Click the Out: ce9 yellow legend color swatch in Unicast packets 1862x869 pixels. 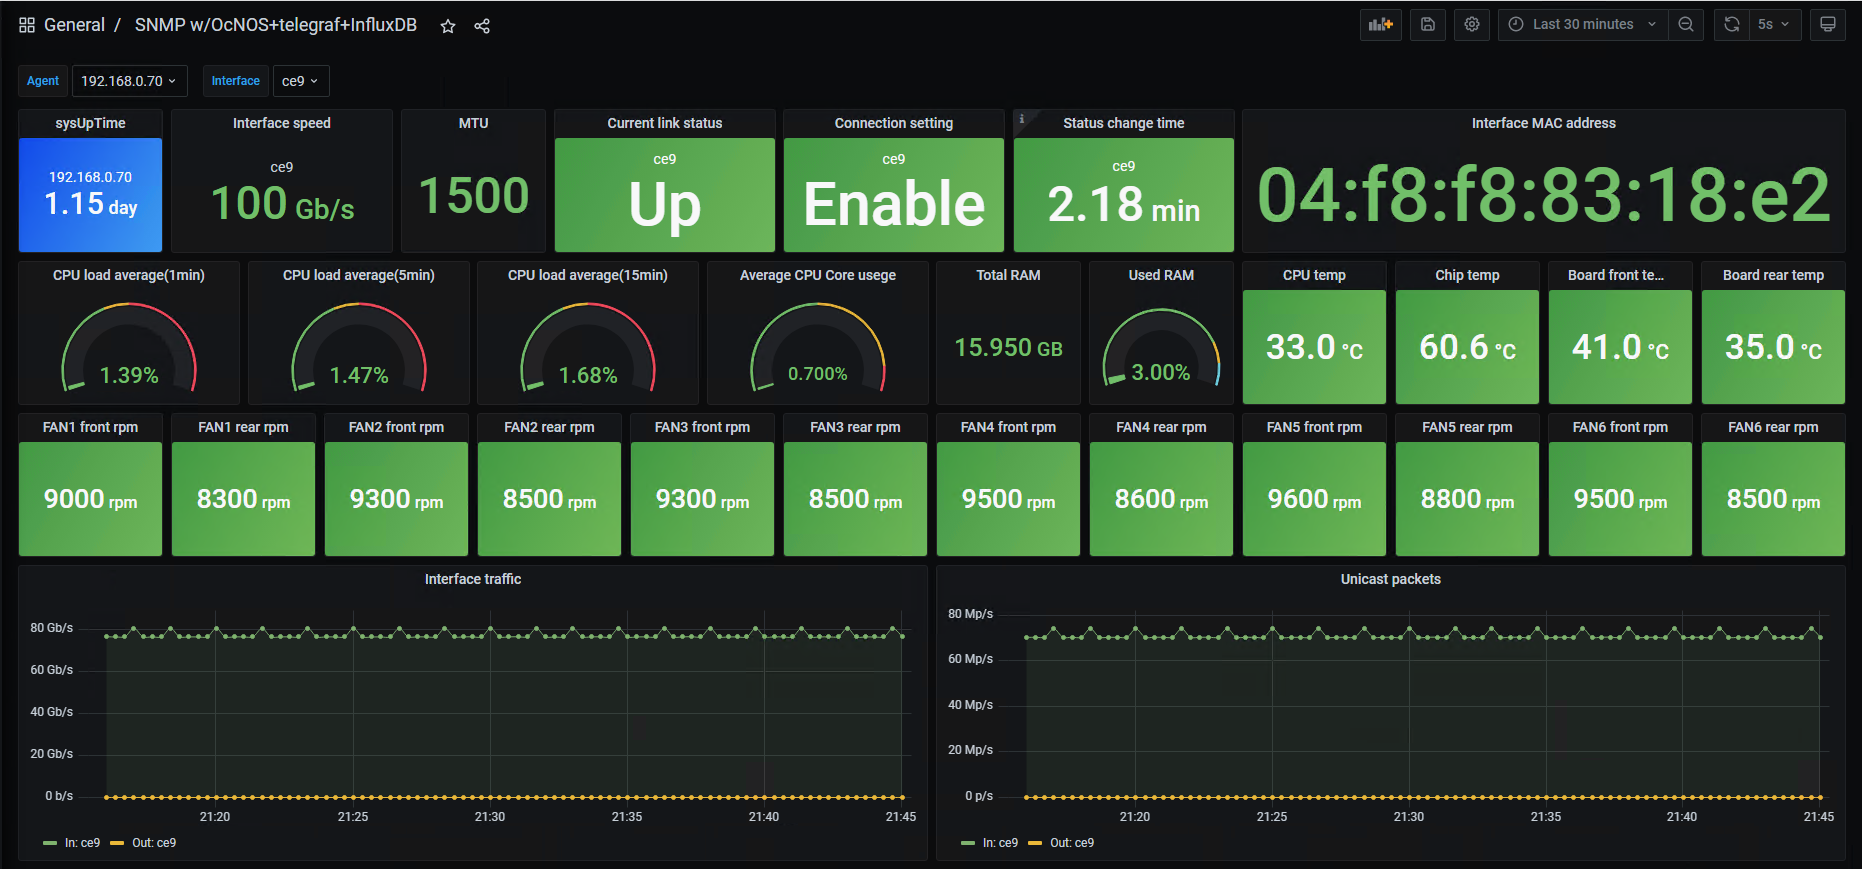coord(1035,843)
